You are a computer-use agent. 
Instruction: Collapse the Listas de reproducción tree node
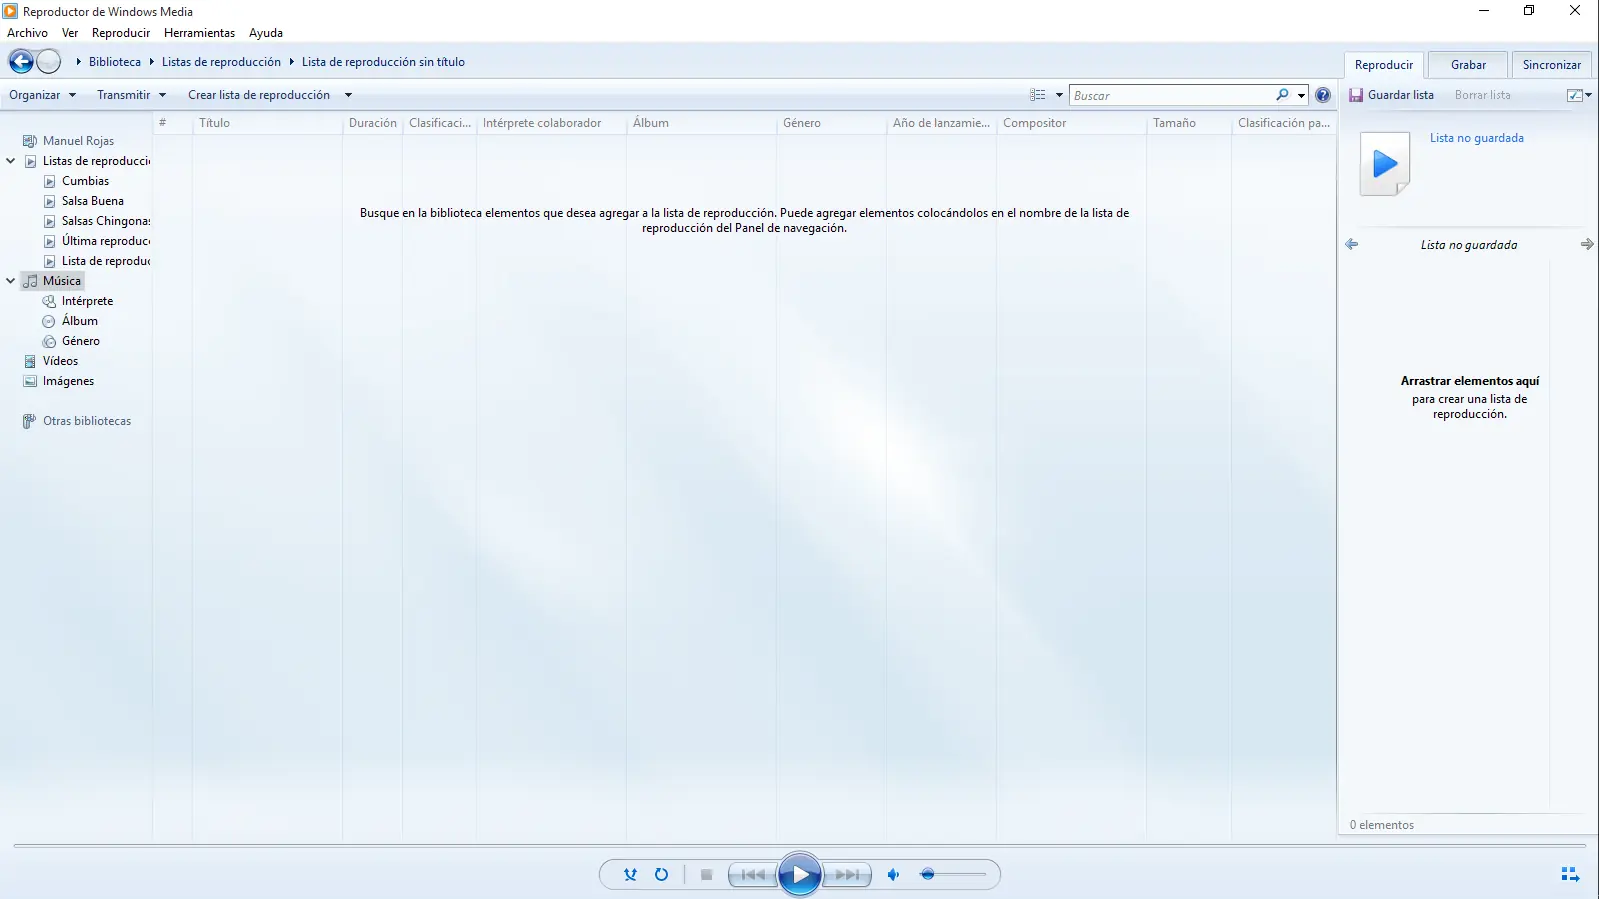(11, 161)
